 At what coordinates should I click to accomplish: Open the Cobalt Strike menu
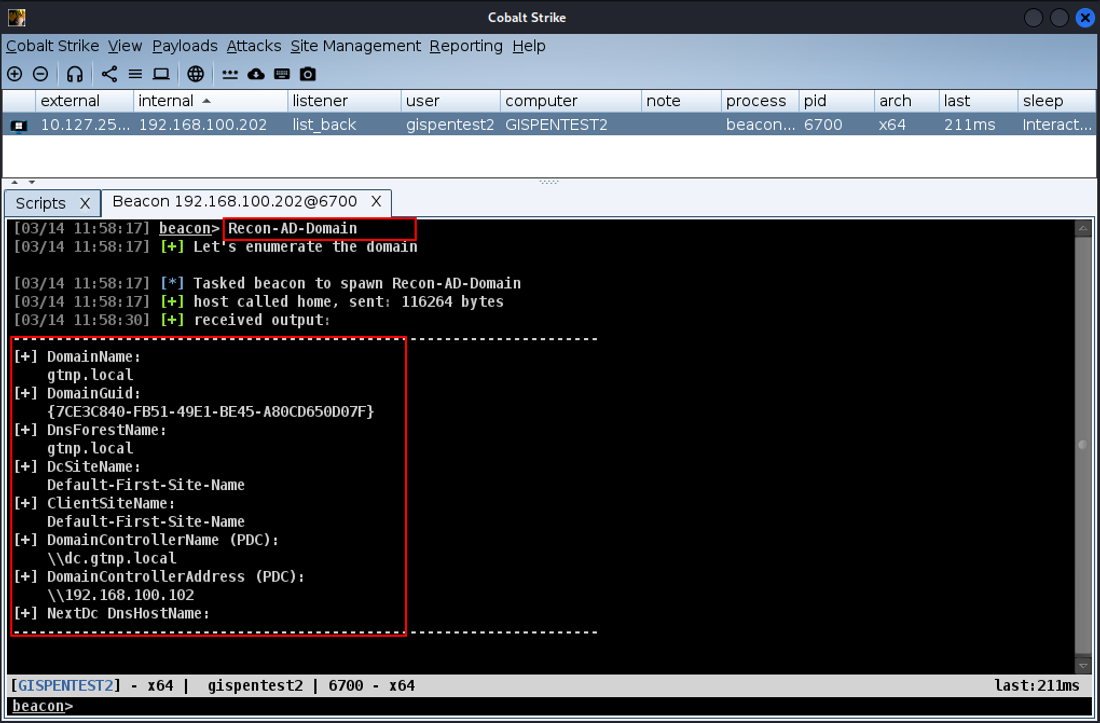(x=53, y=46)
